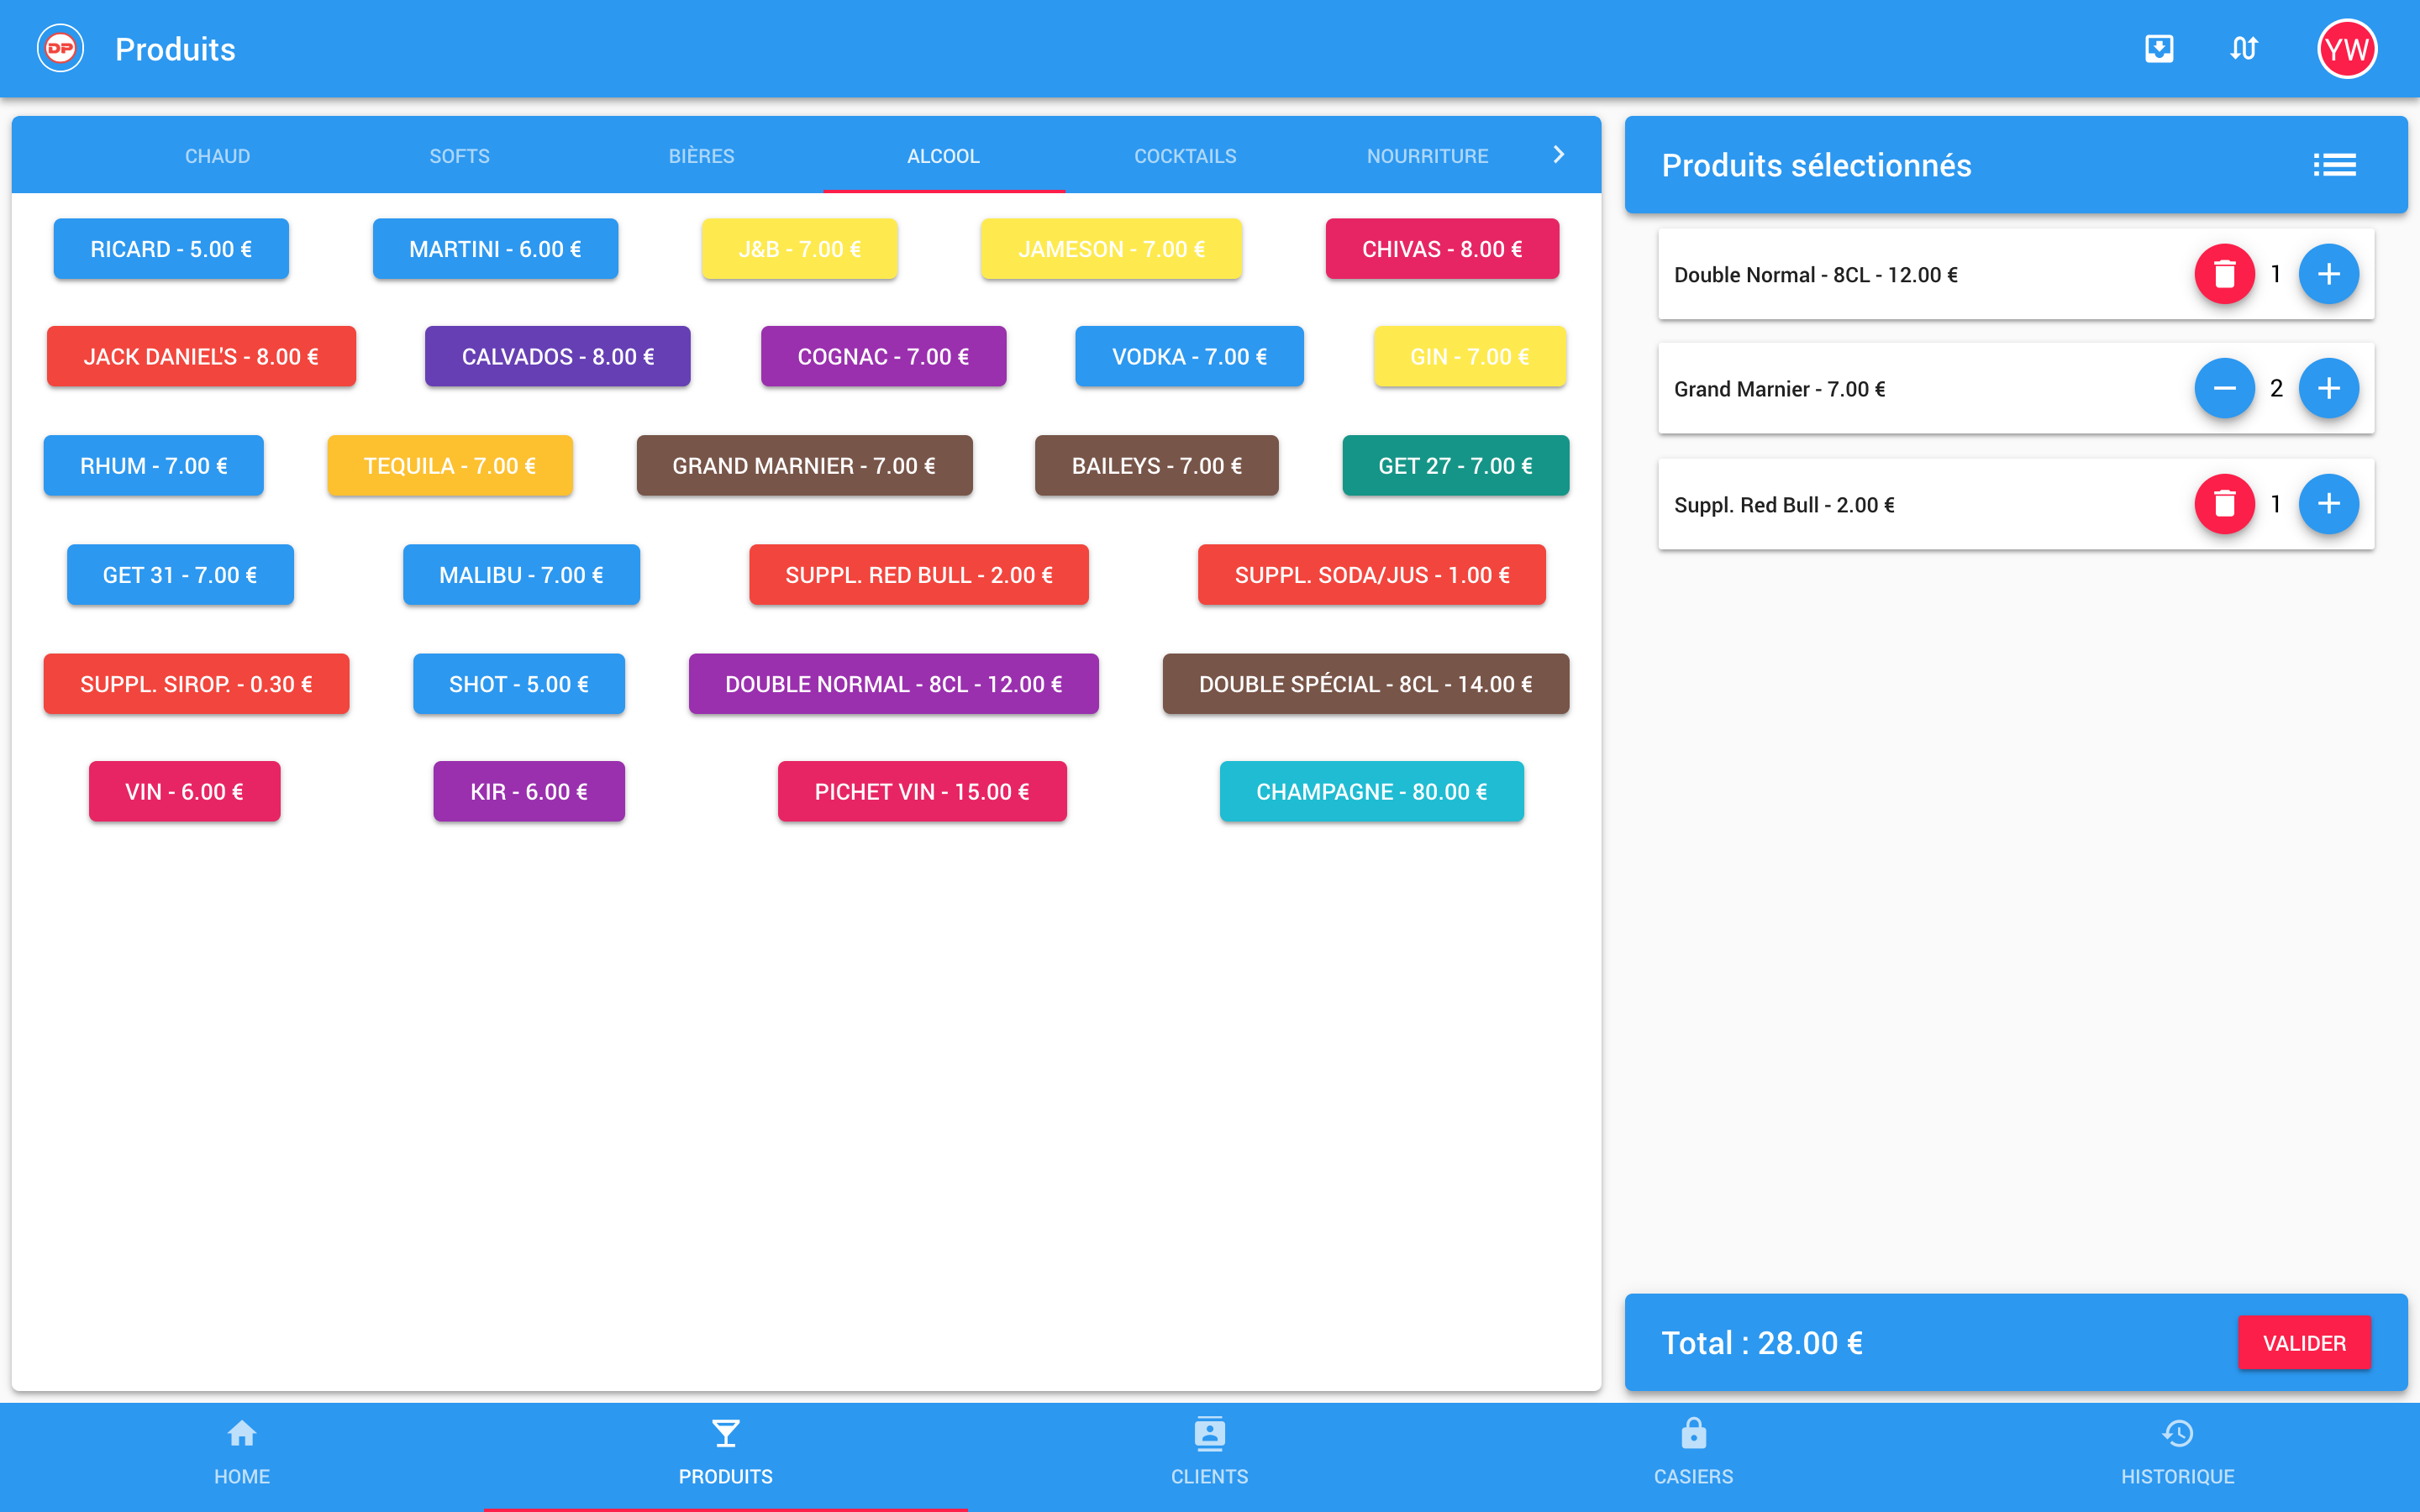Remove Suppl. Red Bull with trash icon
This screenshot has height=1512, width=2420.
pos(2223,504)
